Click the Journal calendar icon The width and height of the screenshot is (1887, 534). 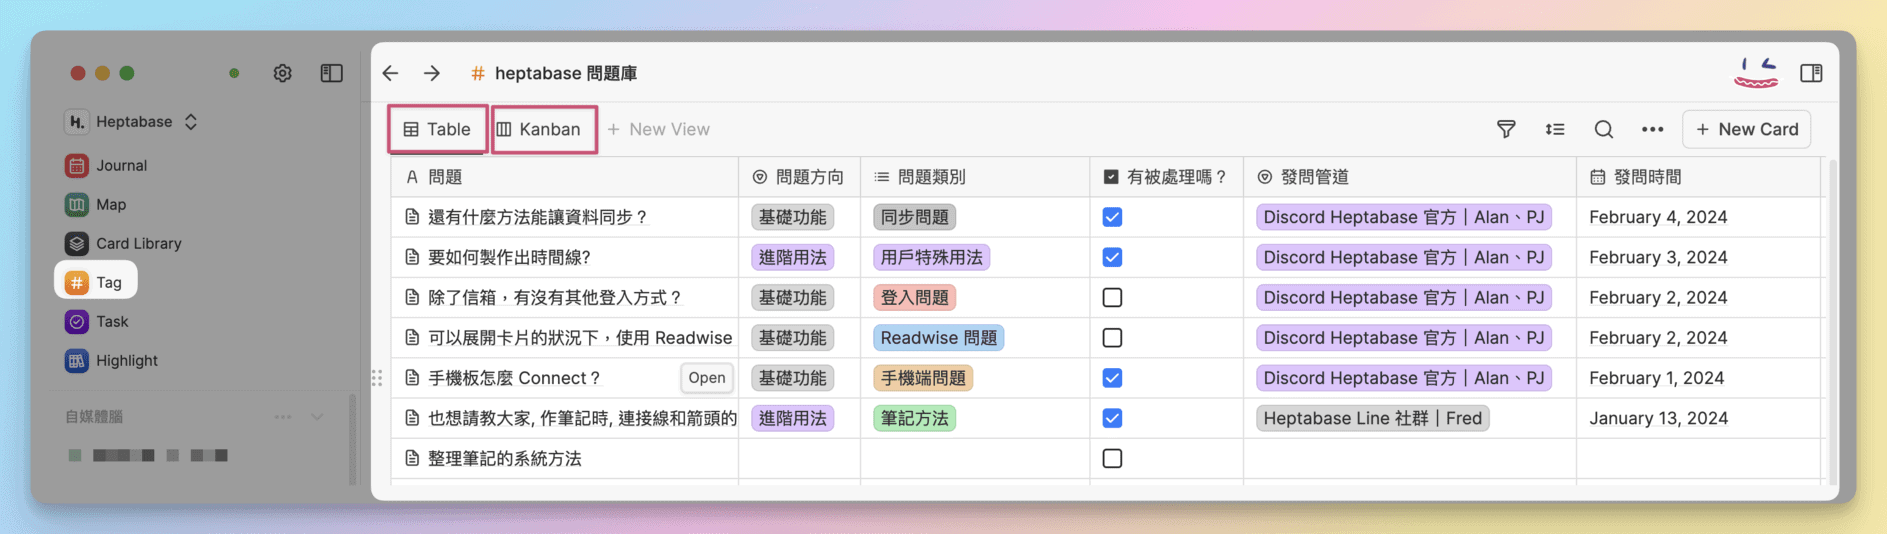coord(77,165)
